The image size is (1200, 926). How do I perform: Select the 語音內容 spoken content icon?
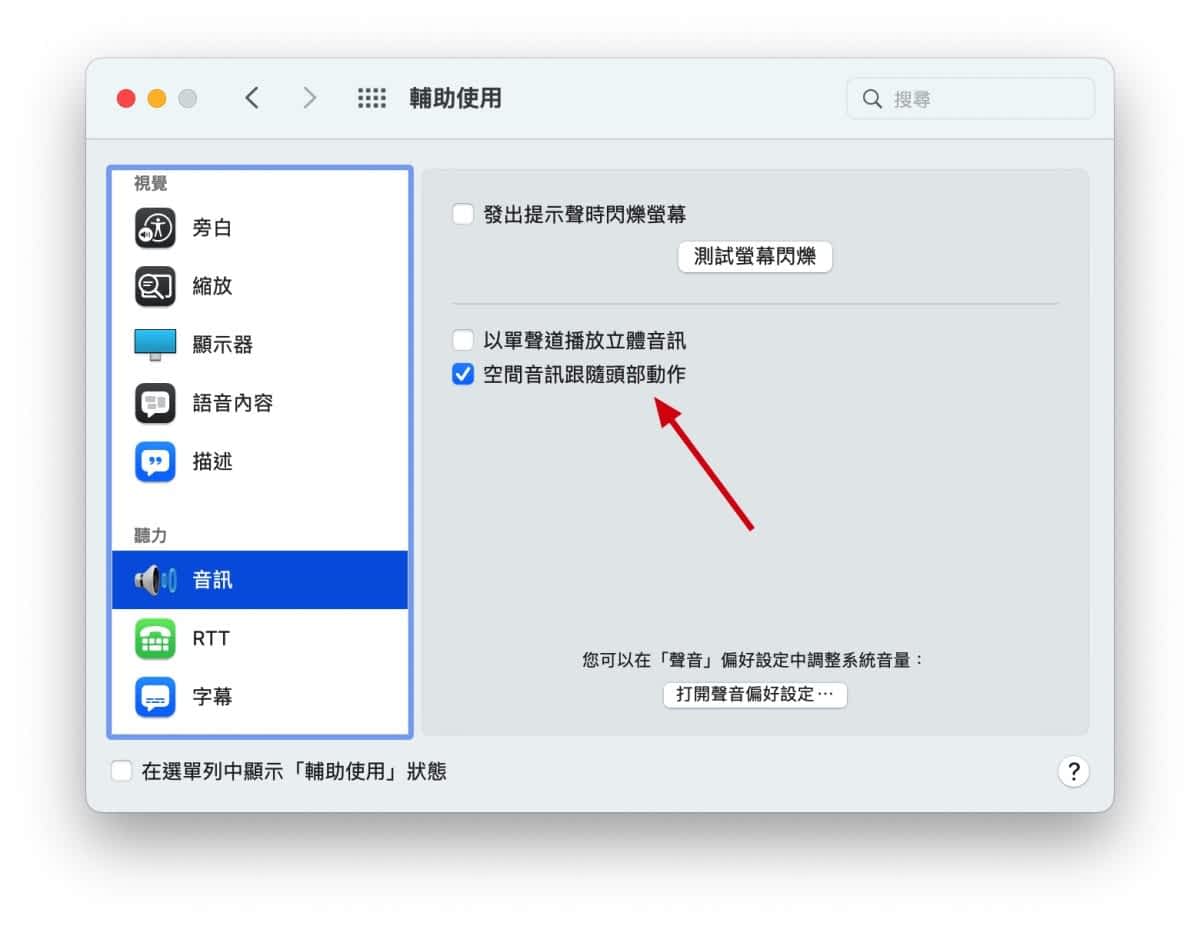(155, 403)
